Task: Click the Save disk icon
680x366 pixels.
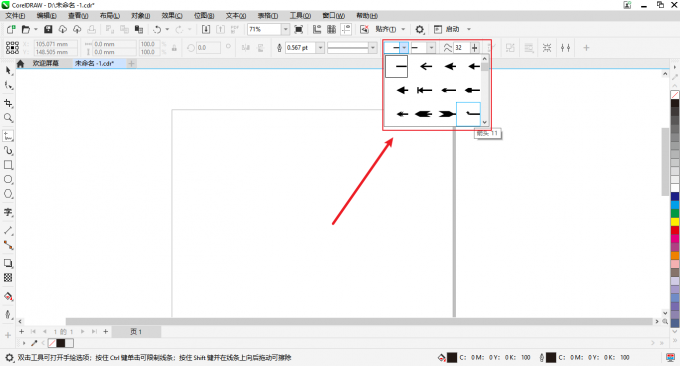Action: [x=48, y=29]
